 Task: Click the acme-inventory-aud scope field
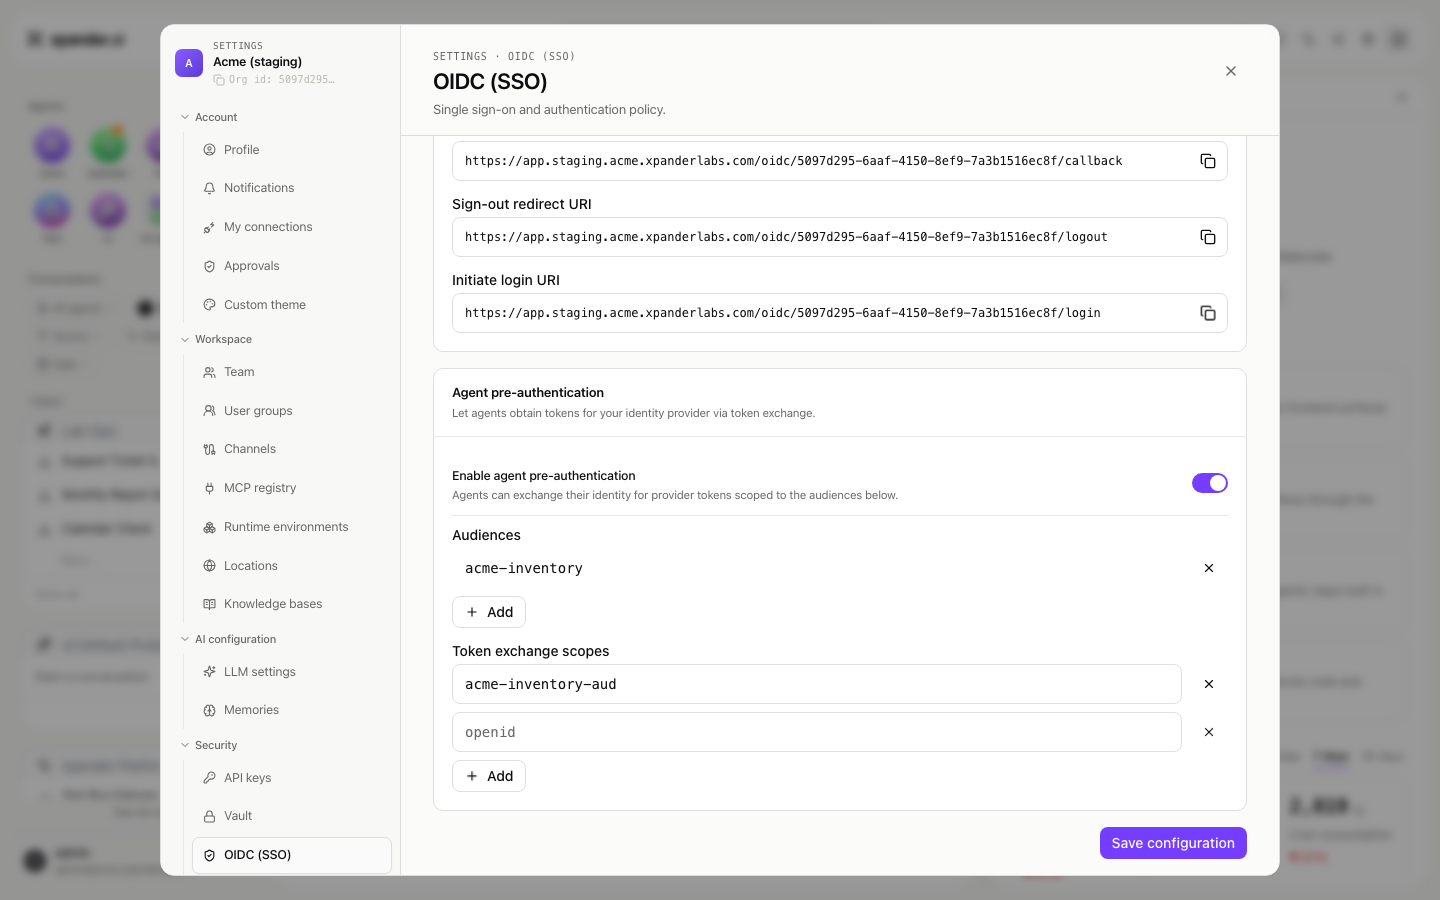pos(817,684)
